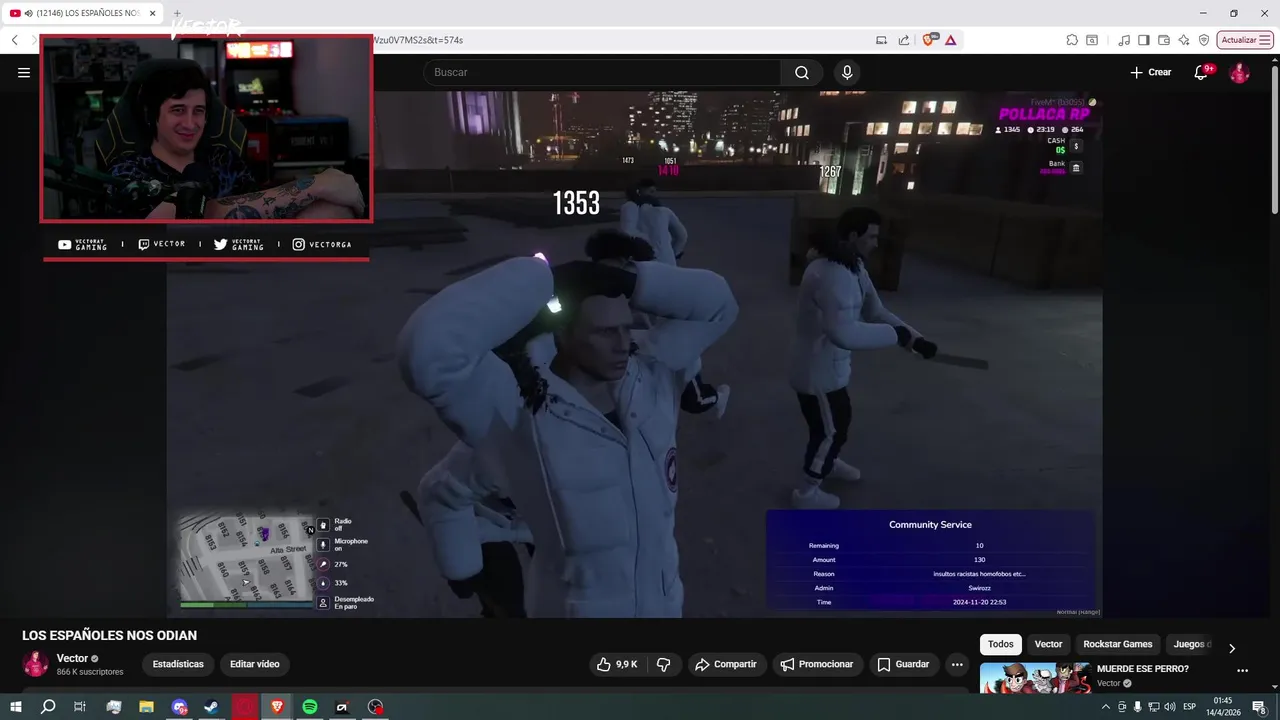
Task: Focus the Buscar search field
Action: [602, 72]
